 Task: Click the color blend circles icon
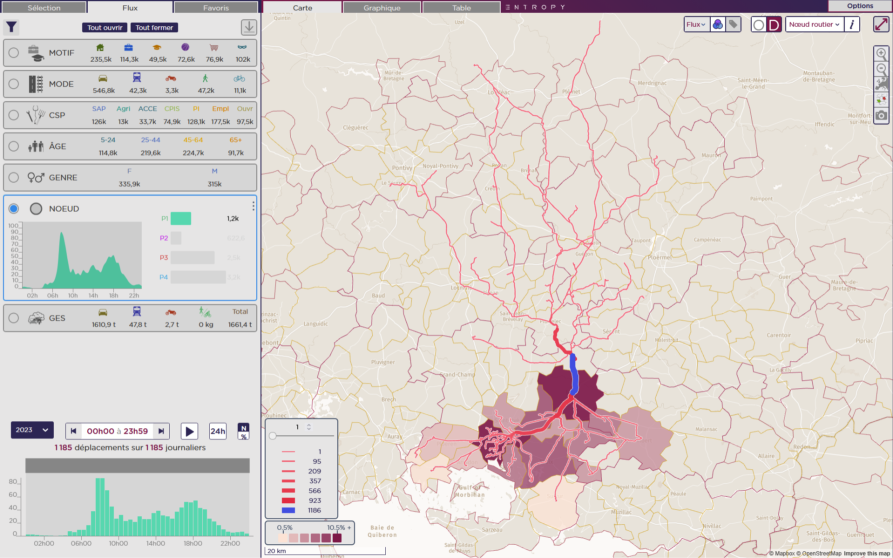[718, 24]
